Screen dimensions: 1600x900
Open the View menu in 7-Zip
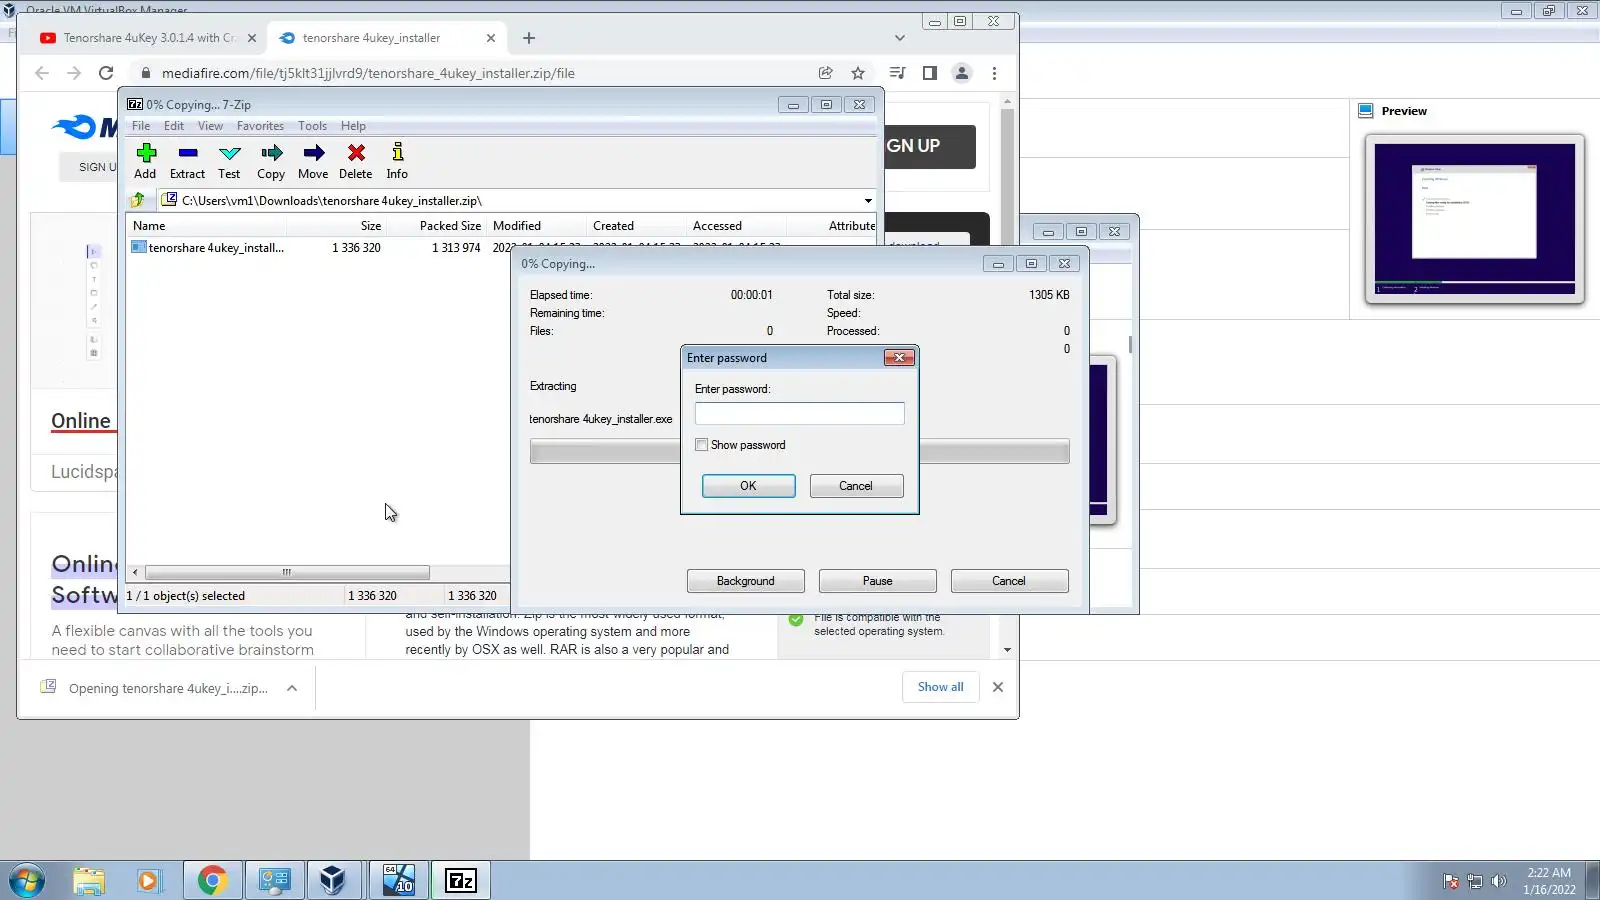(x=210, y=126)
